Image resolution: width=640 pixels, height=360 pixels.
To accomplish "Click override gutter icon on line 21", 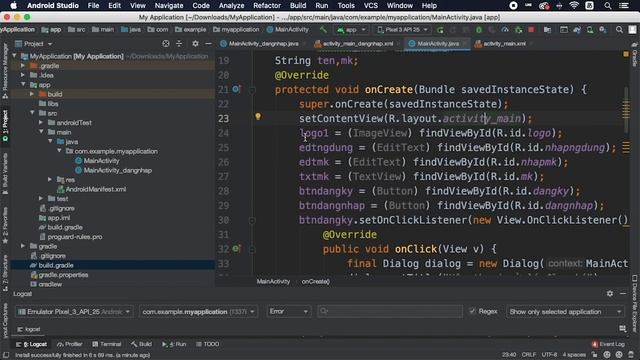I will click(236, 89).
